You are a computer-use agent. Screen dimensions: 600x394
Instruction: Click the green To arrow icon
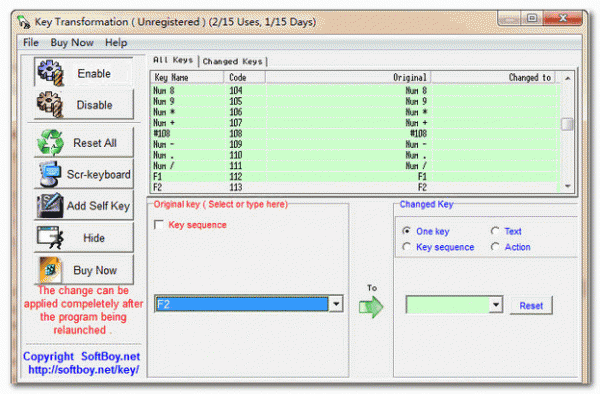(x=371, y=307)
